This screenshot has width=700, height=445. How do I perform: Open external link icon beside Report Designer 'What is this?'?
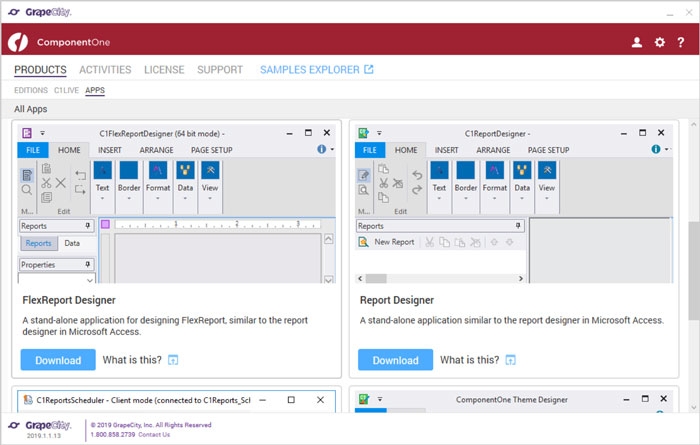[510, 360]
